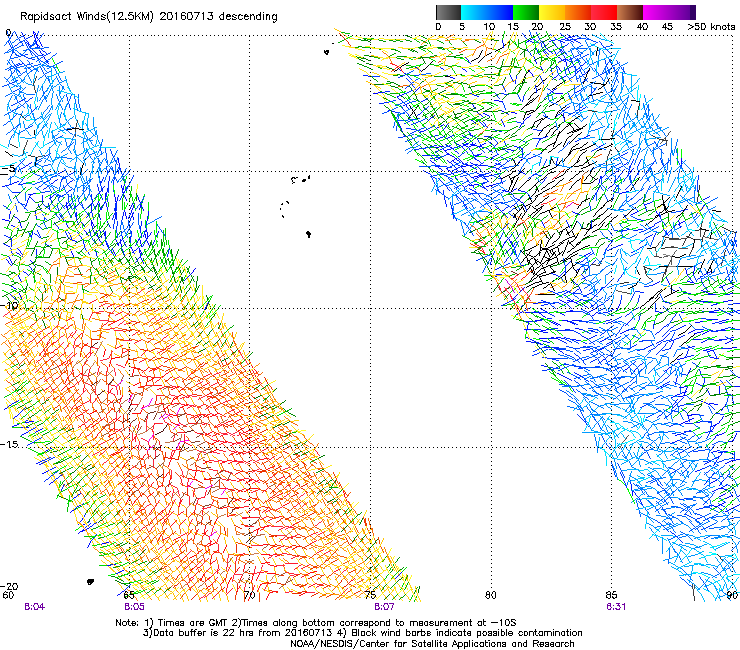Click the purple '8:31' time label
Screen dimensions: 740x650
click(x=616, y=607)
